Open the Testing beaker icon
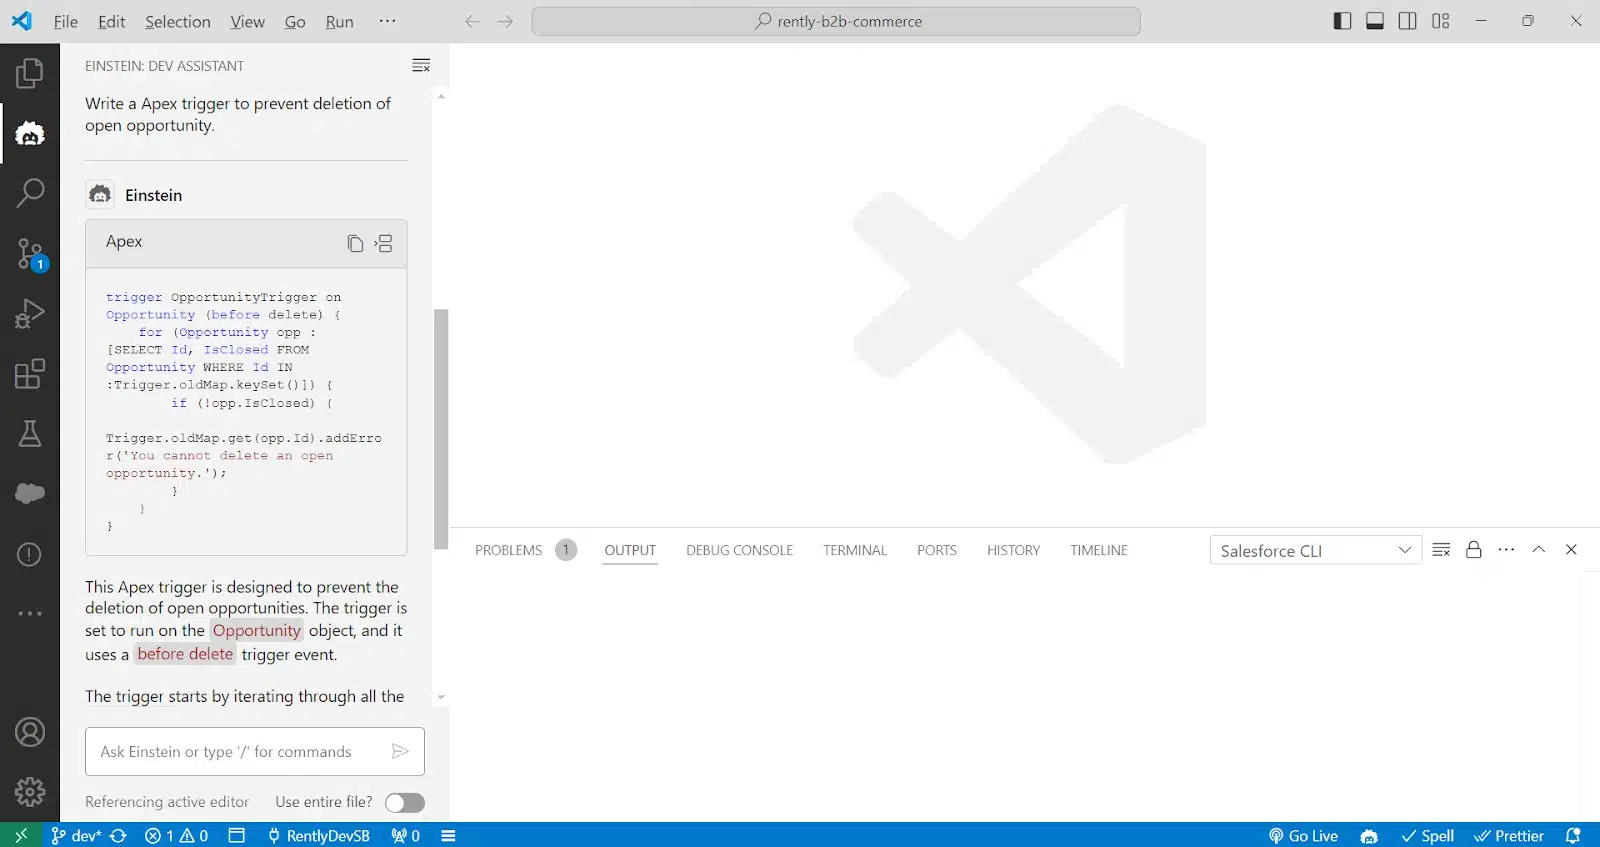 30,434
